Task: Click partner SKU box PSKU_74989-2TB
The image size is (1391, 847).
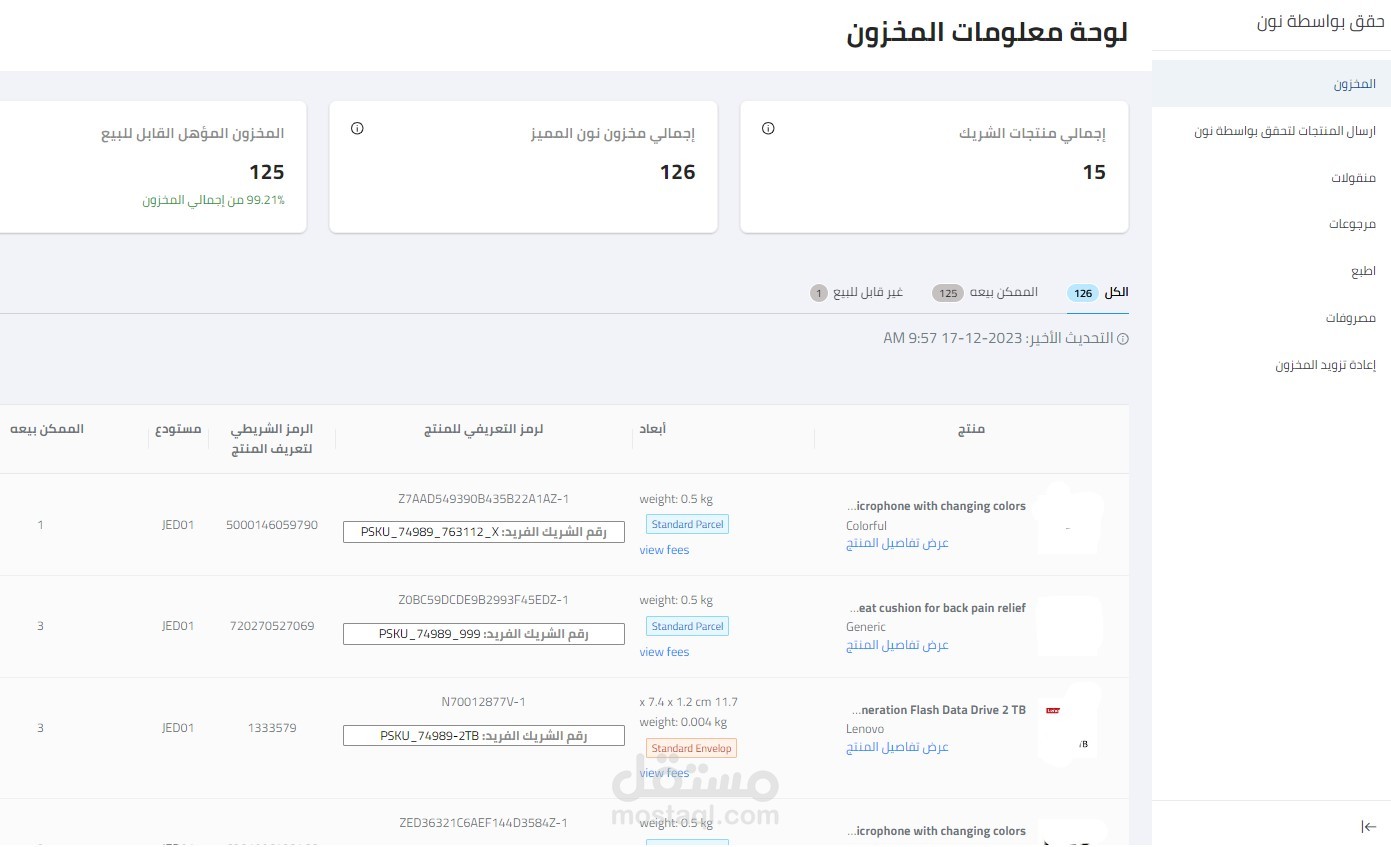Action: tap(483, 736)
